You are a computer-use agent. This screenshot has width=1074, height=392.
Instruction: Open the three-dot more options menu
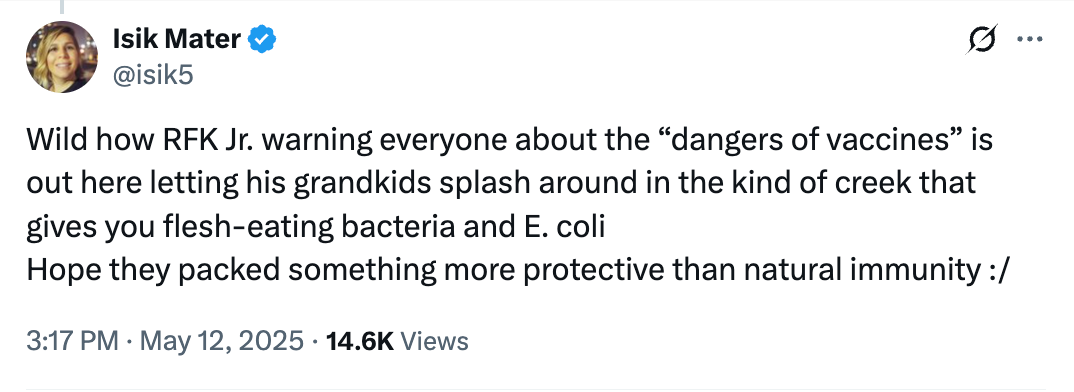[x=1029, y=40]
